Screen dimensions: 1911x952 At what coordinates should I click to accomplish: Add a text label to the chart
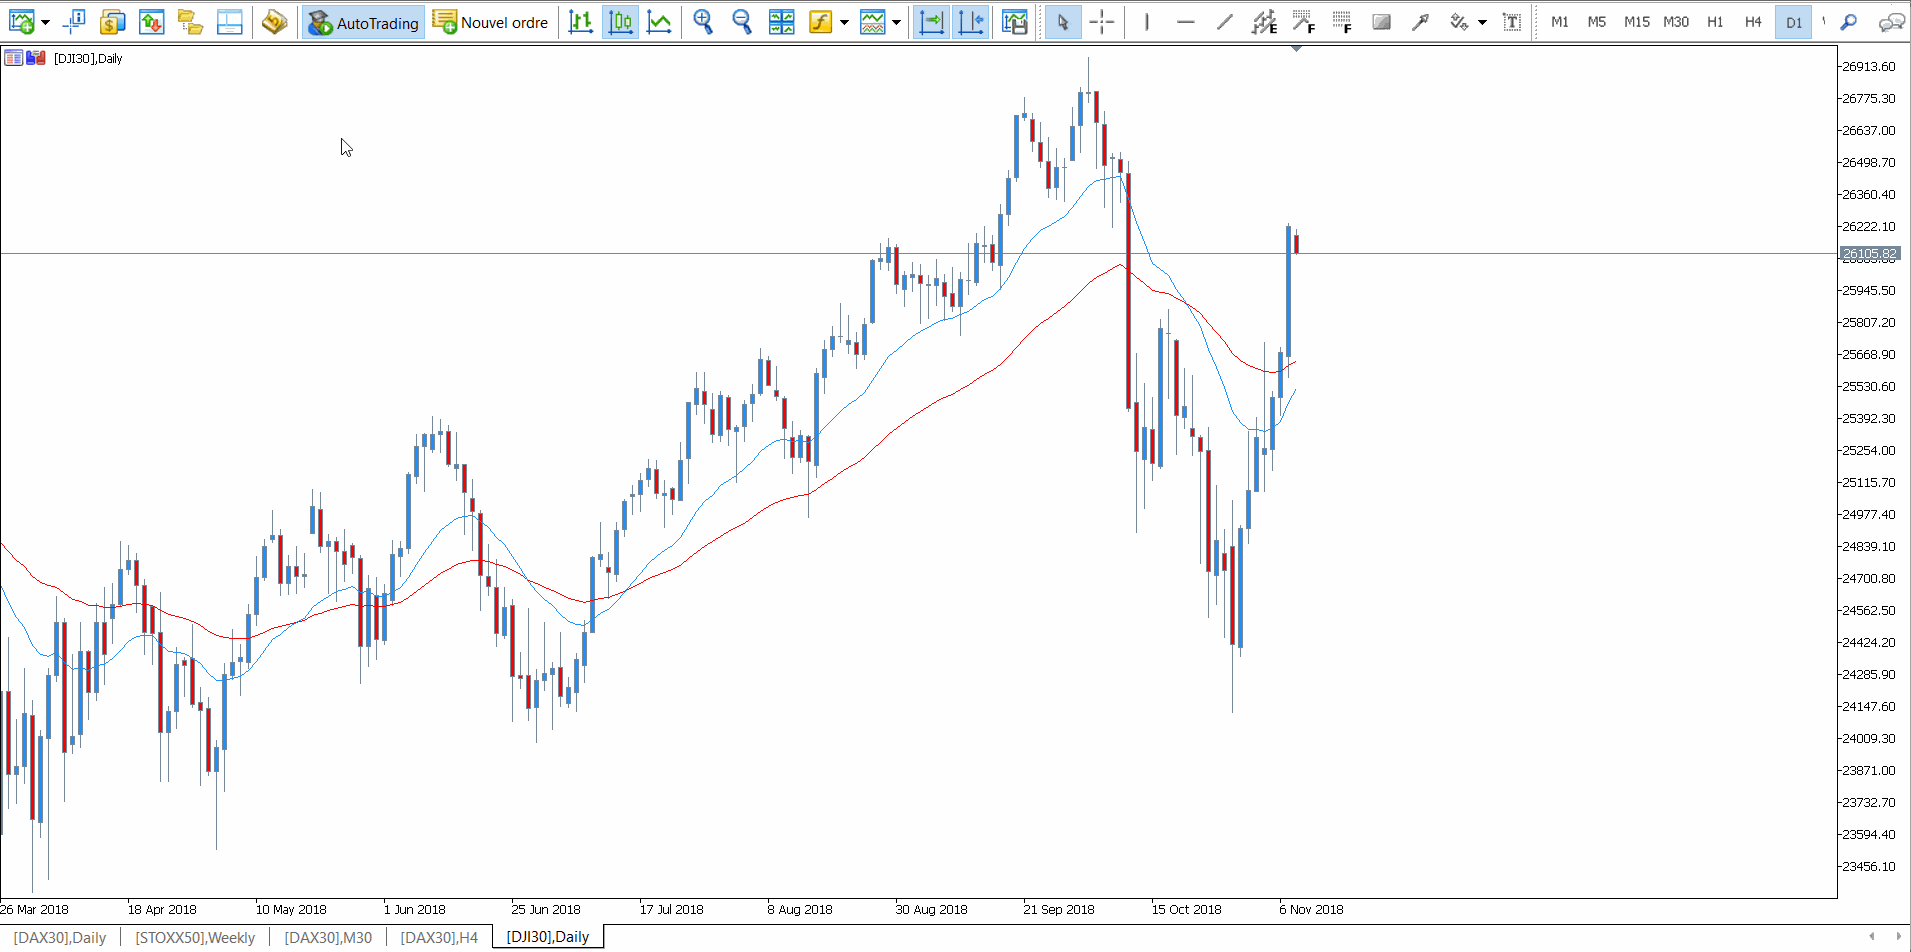tap(1511, 21)
